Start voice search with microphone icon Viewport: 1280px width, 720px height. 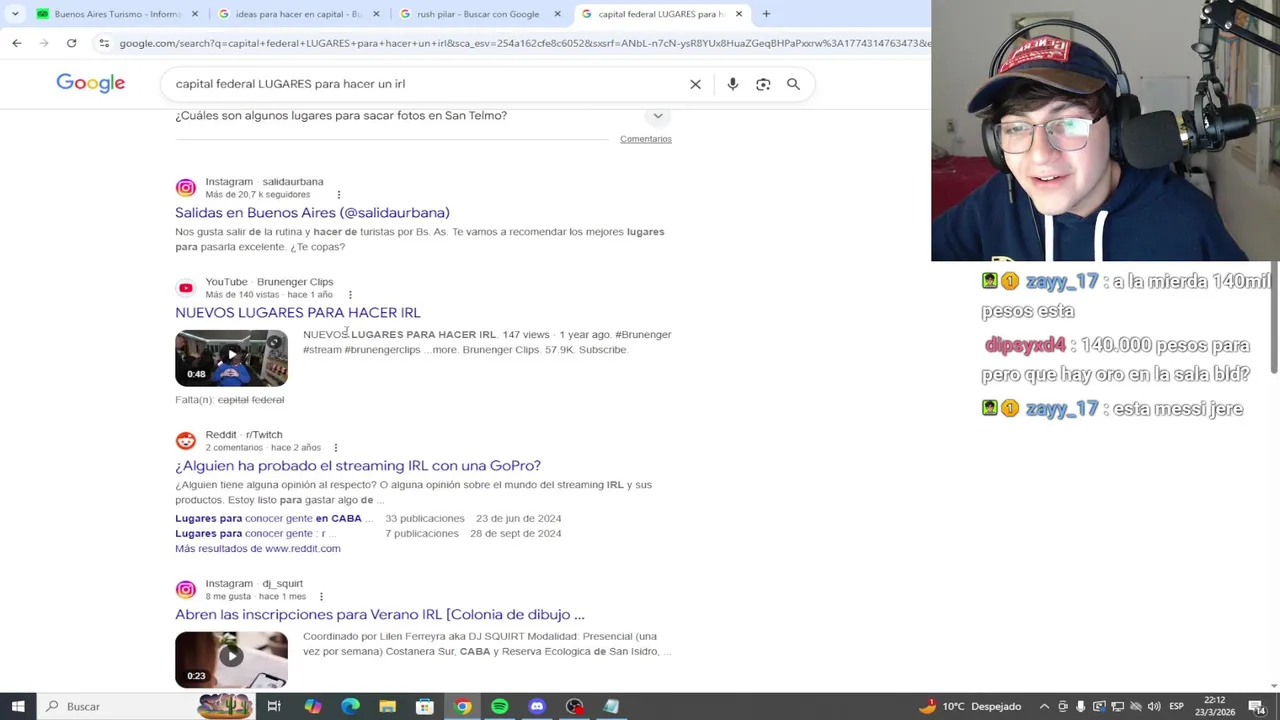pos(732,84)
